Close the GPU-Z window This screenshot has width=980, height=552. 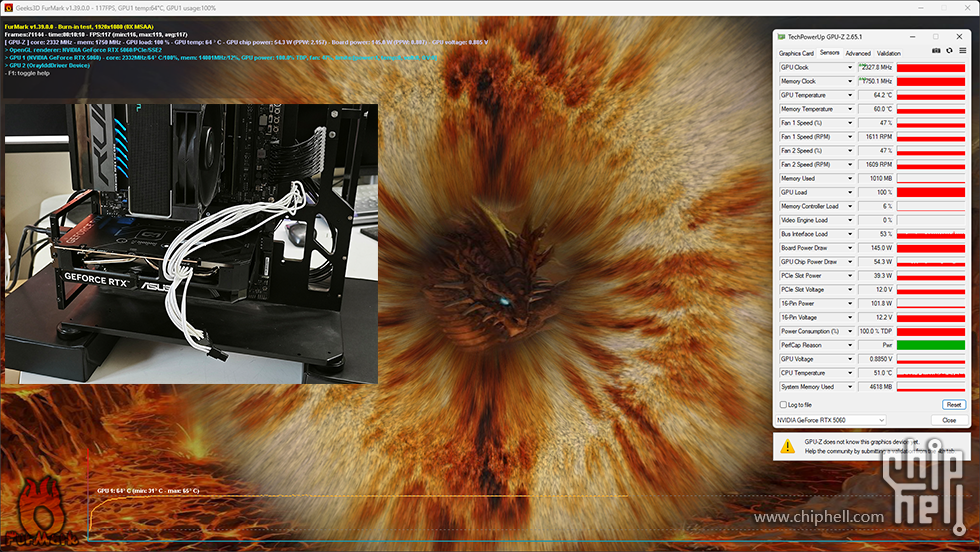(959, 37)
